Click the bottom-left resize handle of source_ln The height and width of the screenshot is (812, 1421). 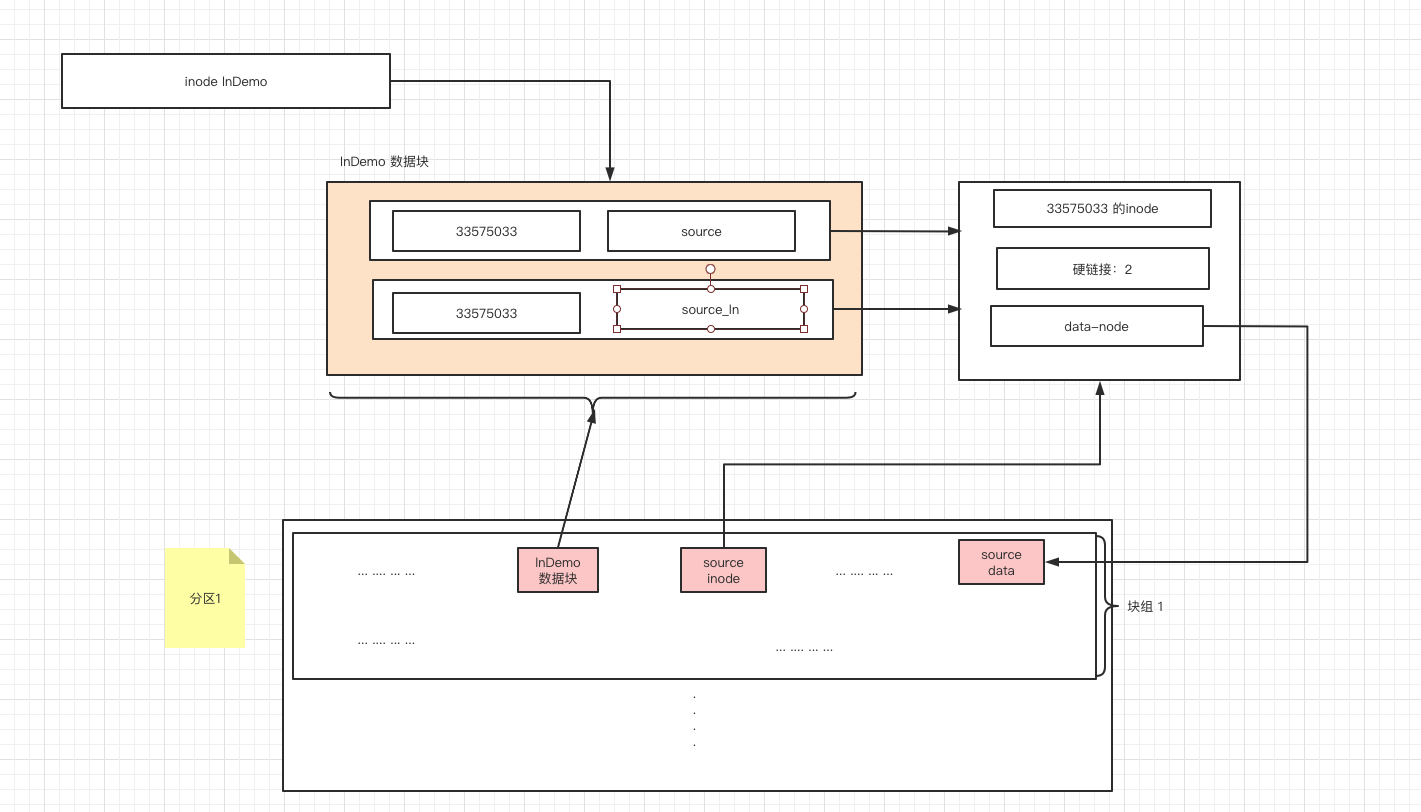click(617, 328)
